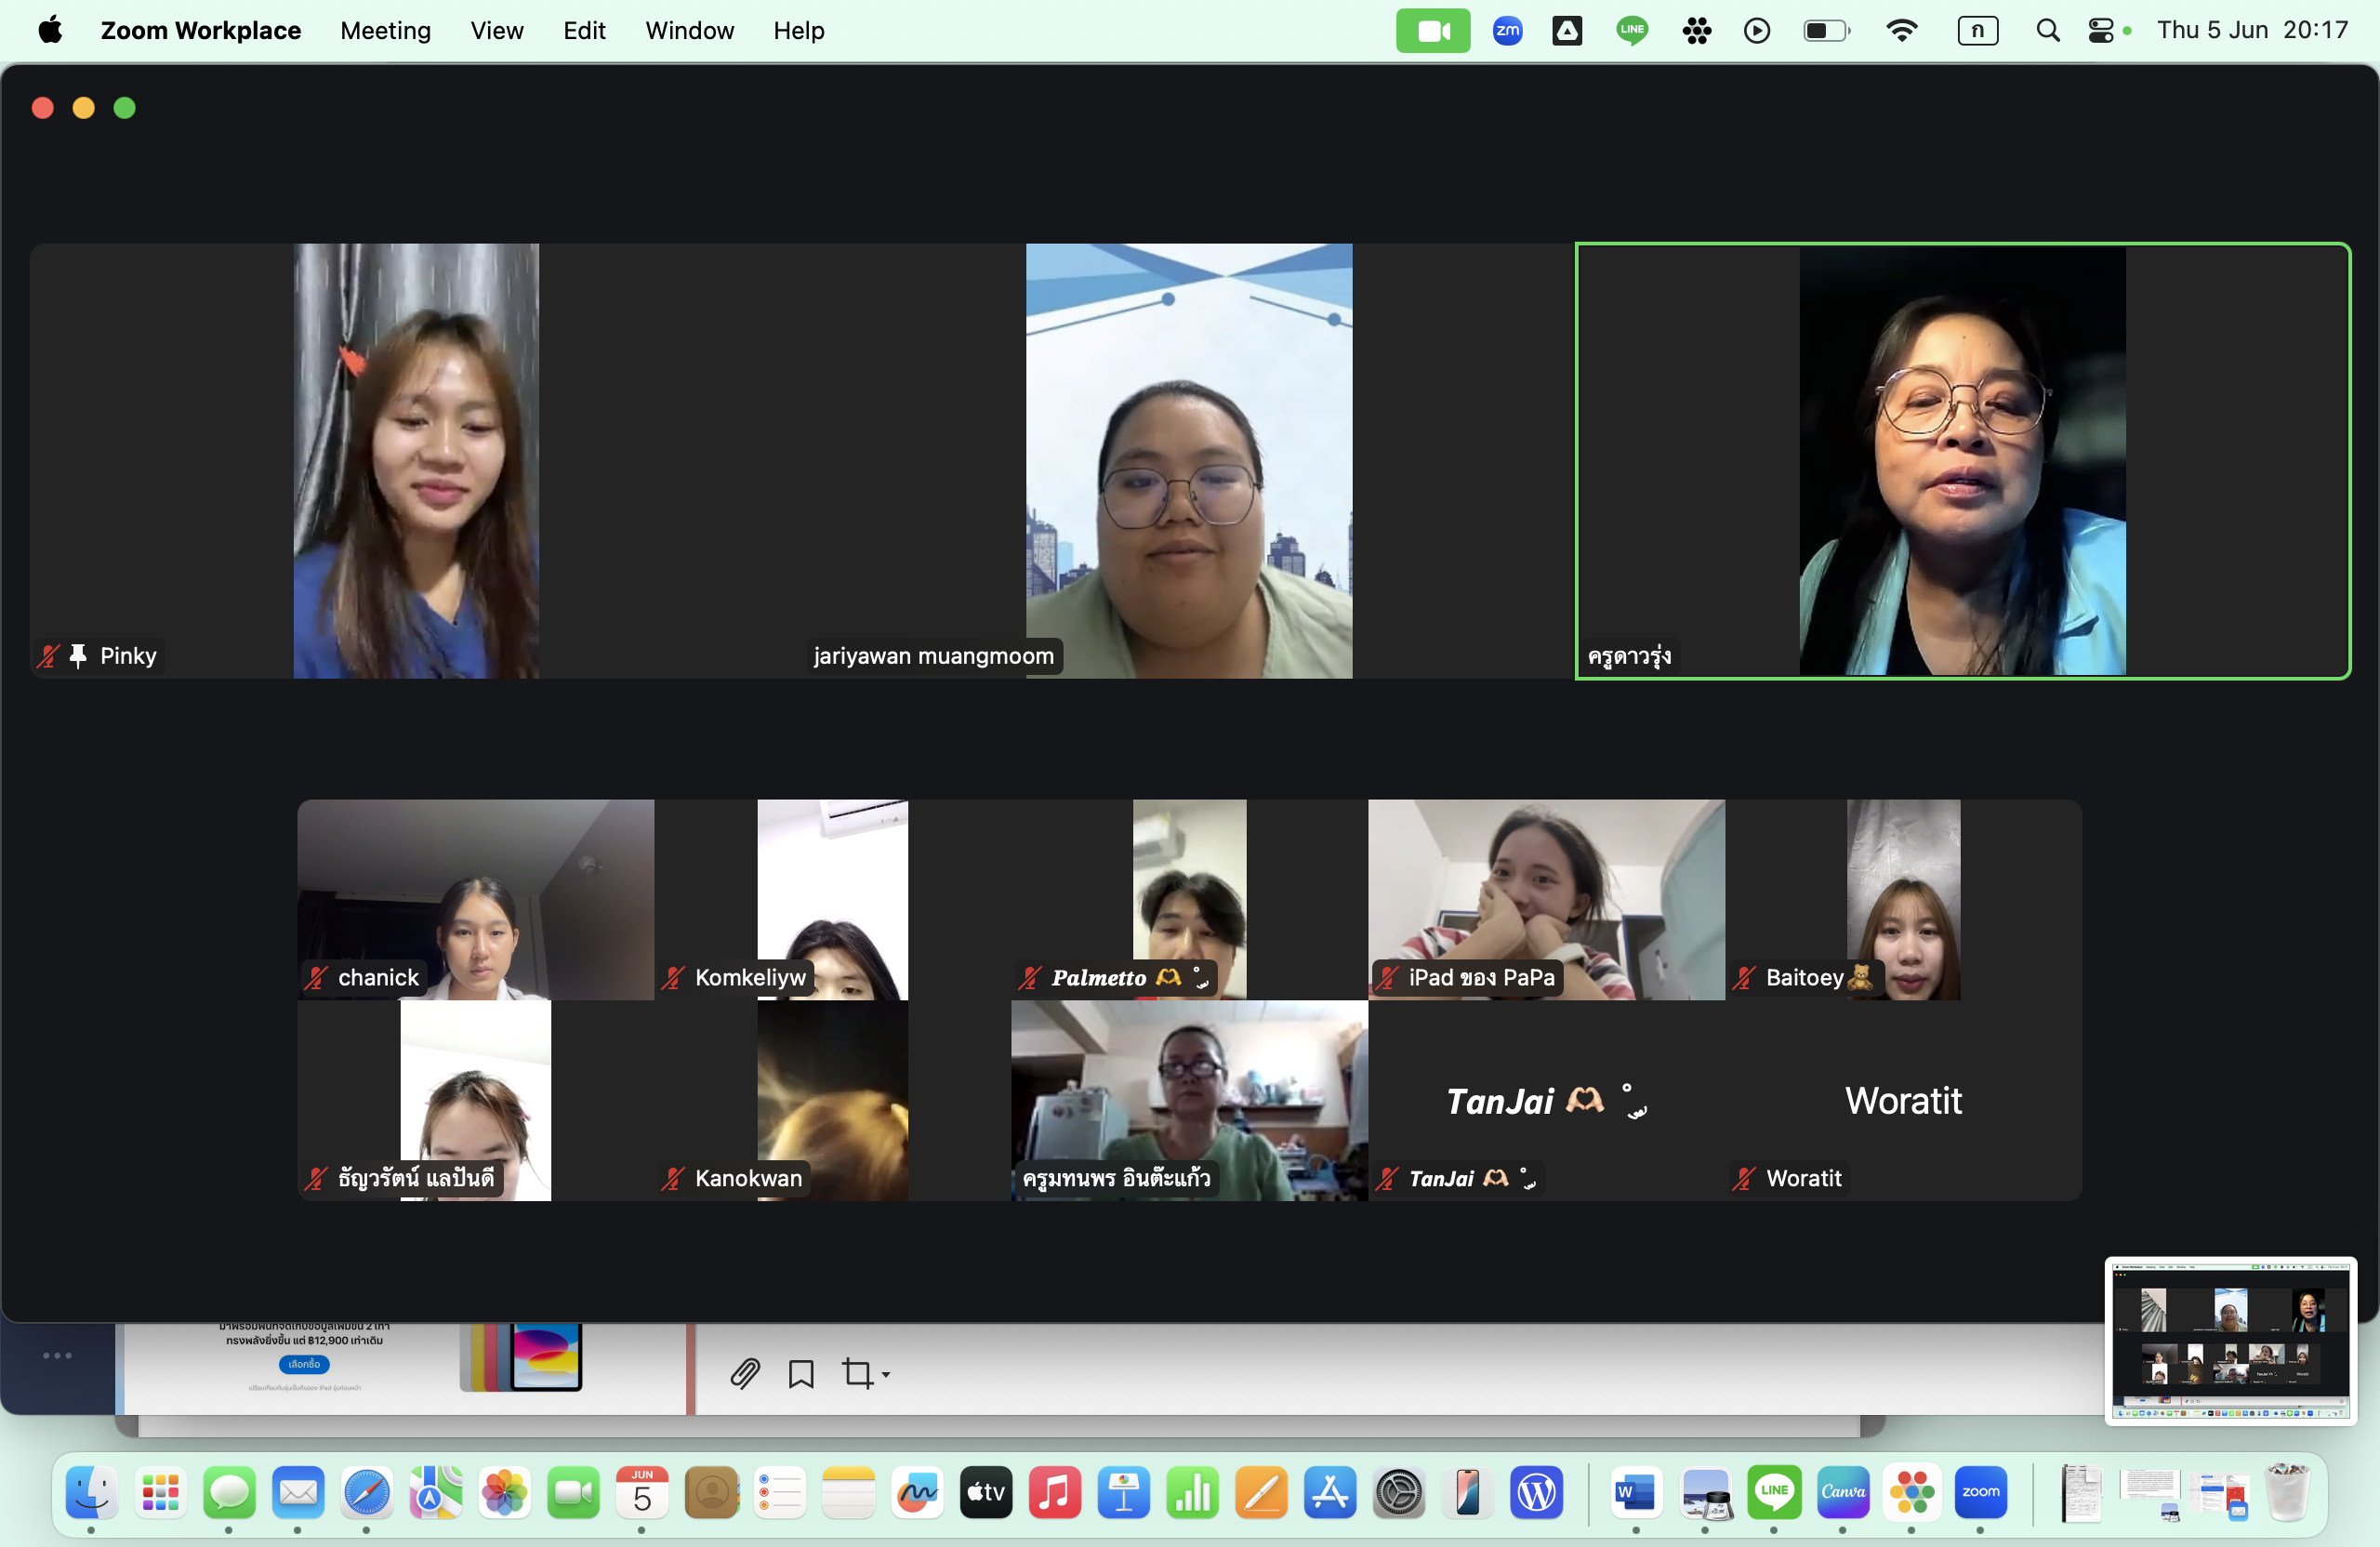This screenshot has width=2380, height=1547.
Task: Click the play circle icon in menu bar
Action: pos(1756,30)
